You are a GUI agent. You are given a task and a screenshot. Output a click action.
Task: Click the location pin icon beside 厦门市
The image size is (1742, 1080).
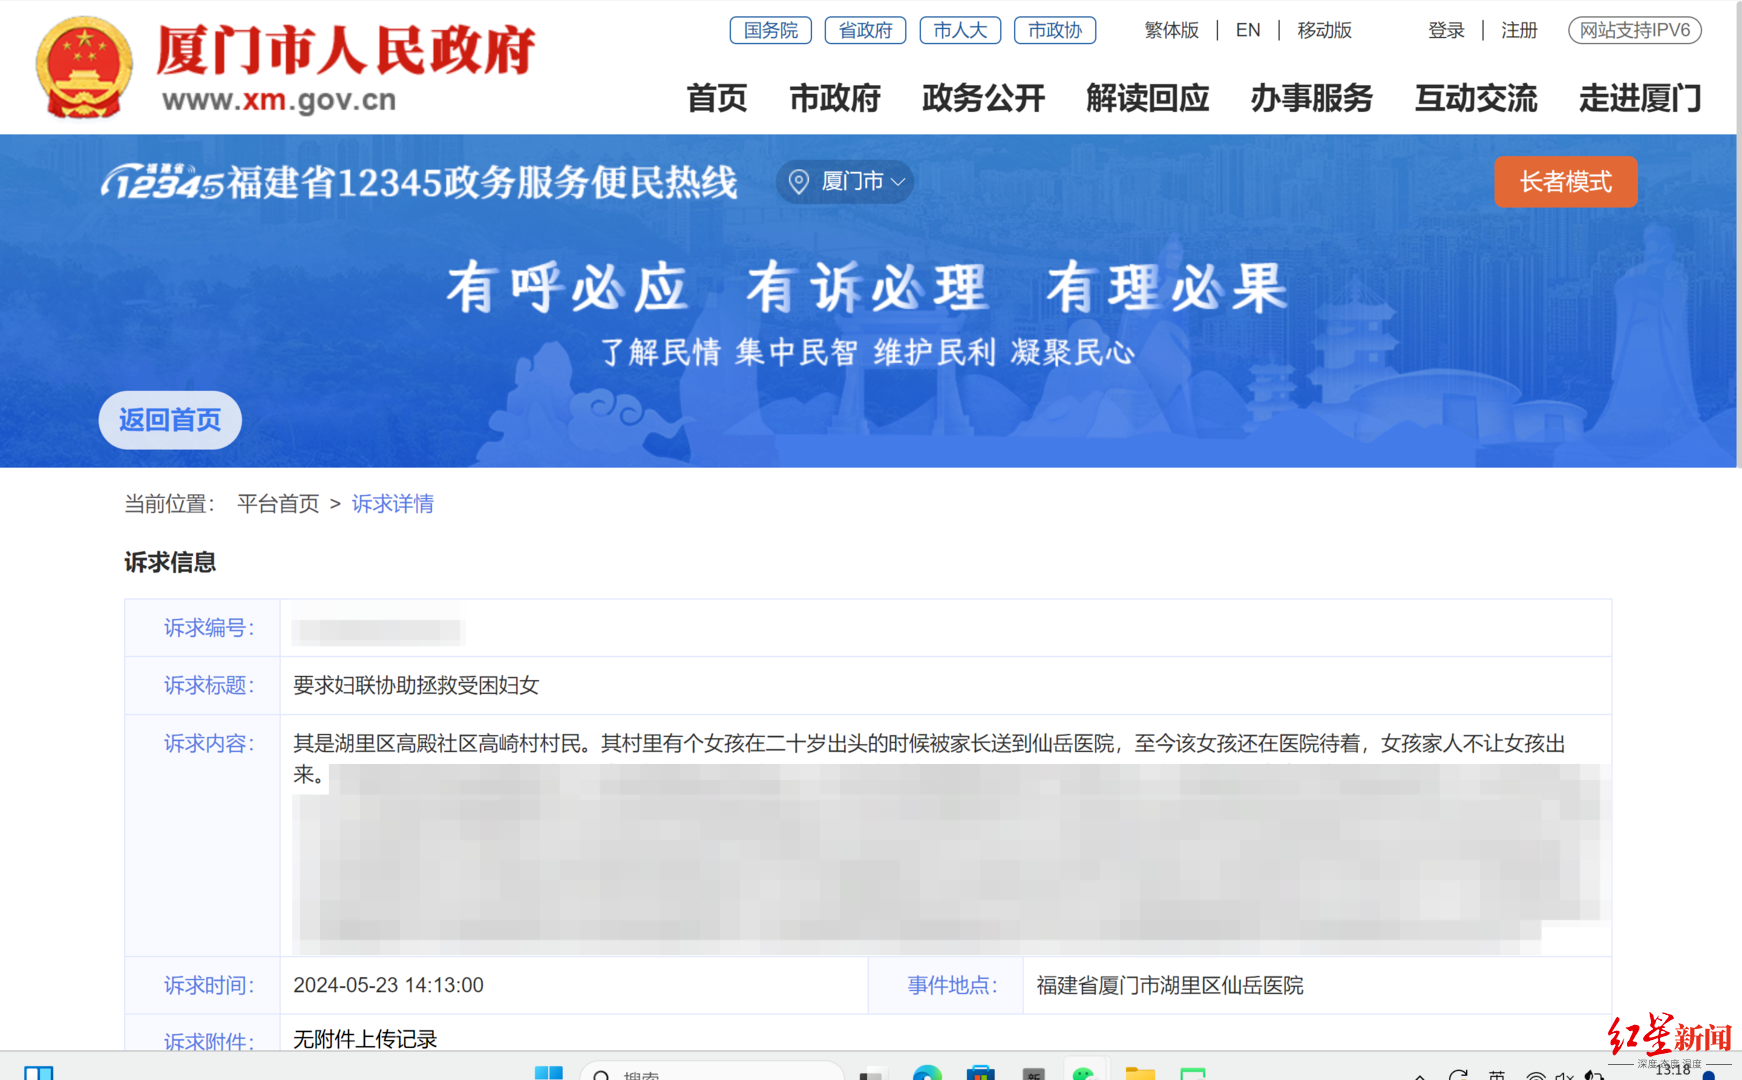point(799,181)
